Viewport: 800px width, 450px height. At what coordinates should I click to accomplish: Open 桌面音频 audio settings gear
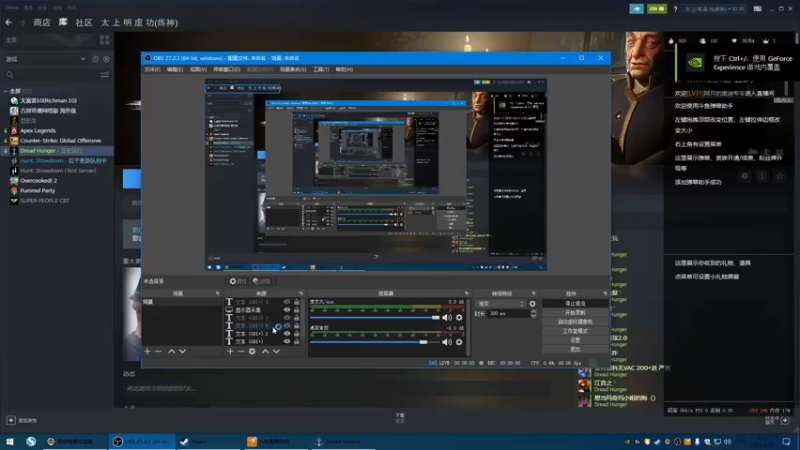click(x=459, y=342)
